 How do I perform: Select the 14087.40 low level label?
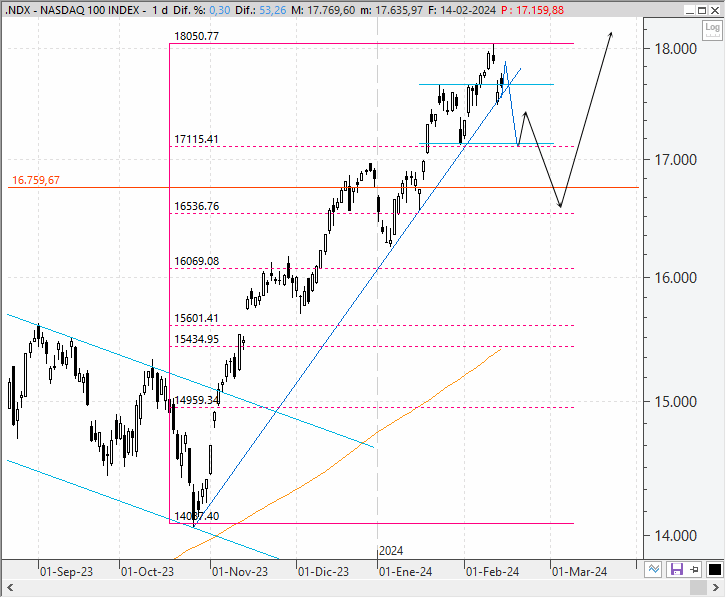[x=196, y=516]
